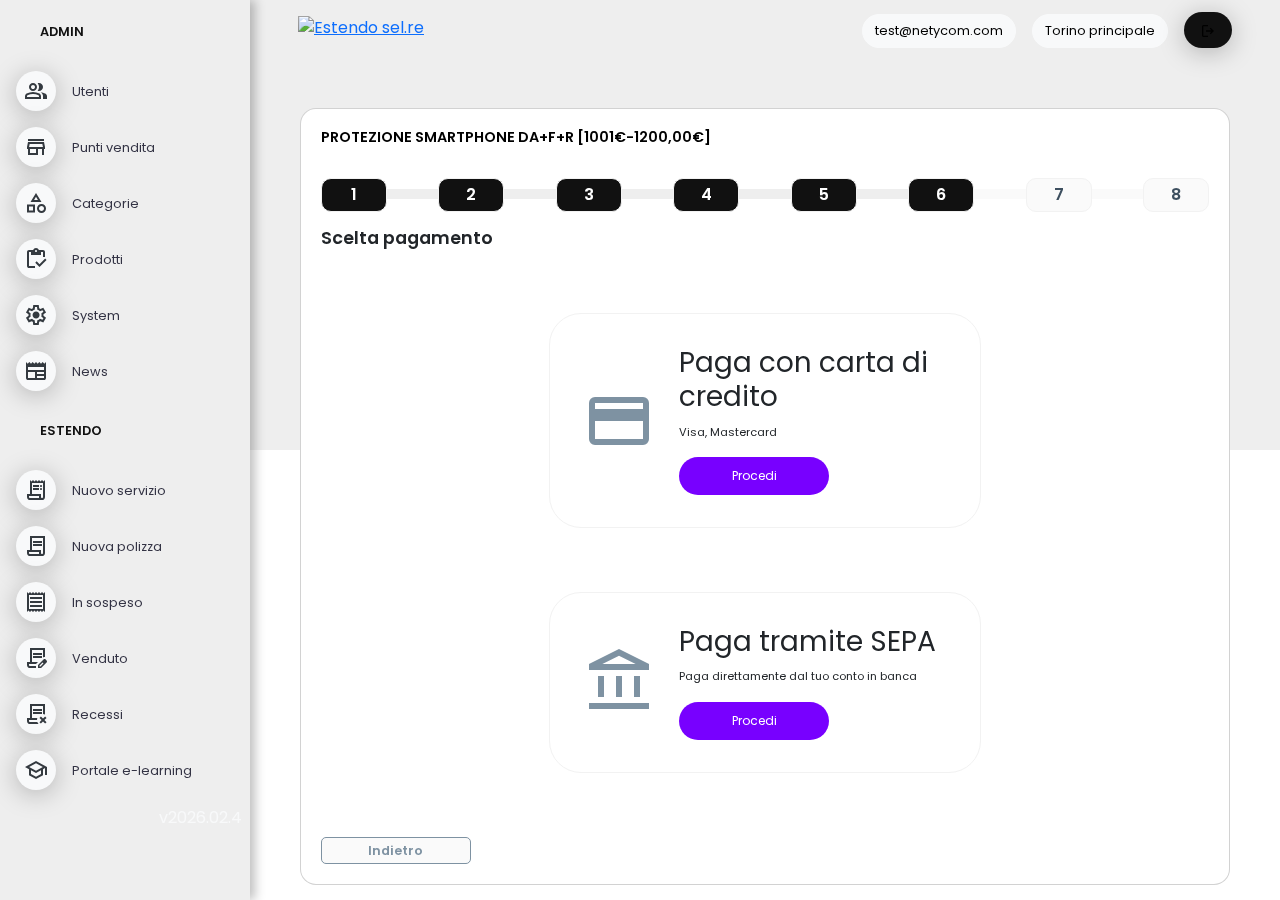This screenshot has height=900, width=1280.
Task: Open the Prodotti section
Action: 97,258
